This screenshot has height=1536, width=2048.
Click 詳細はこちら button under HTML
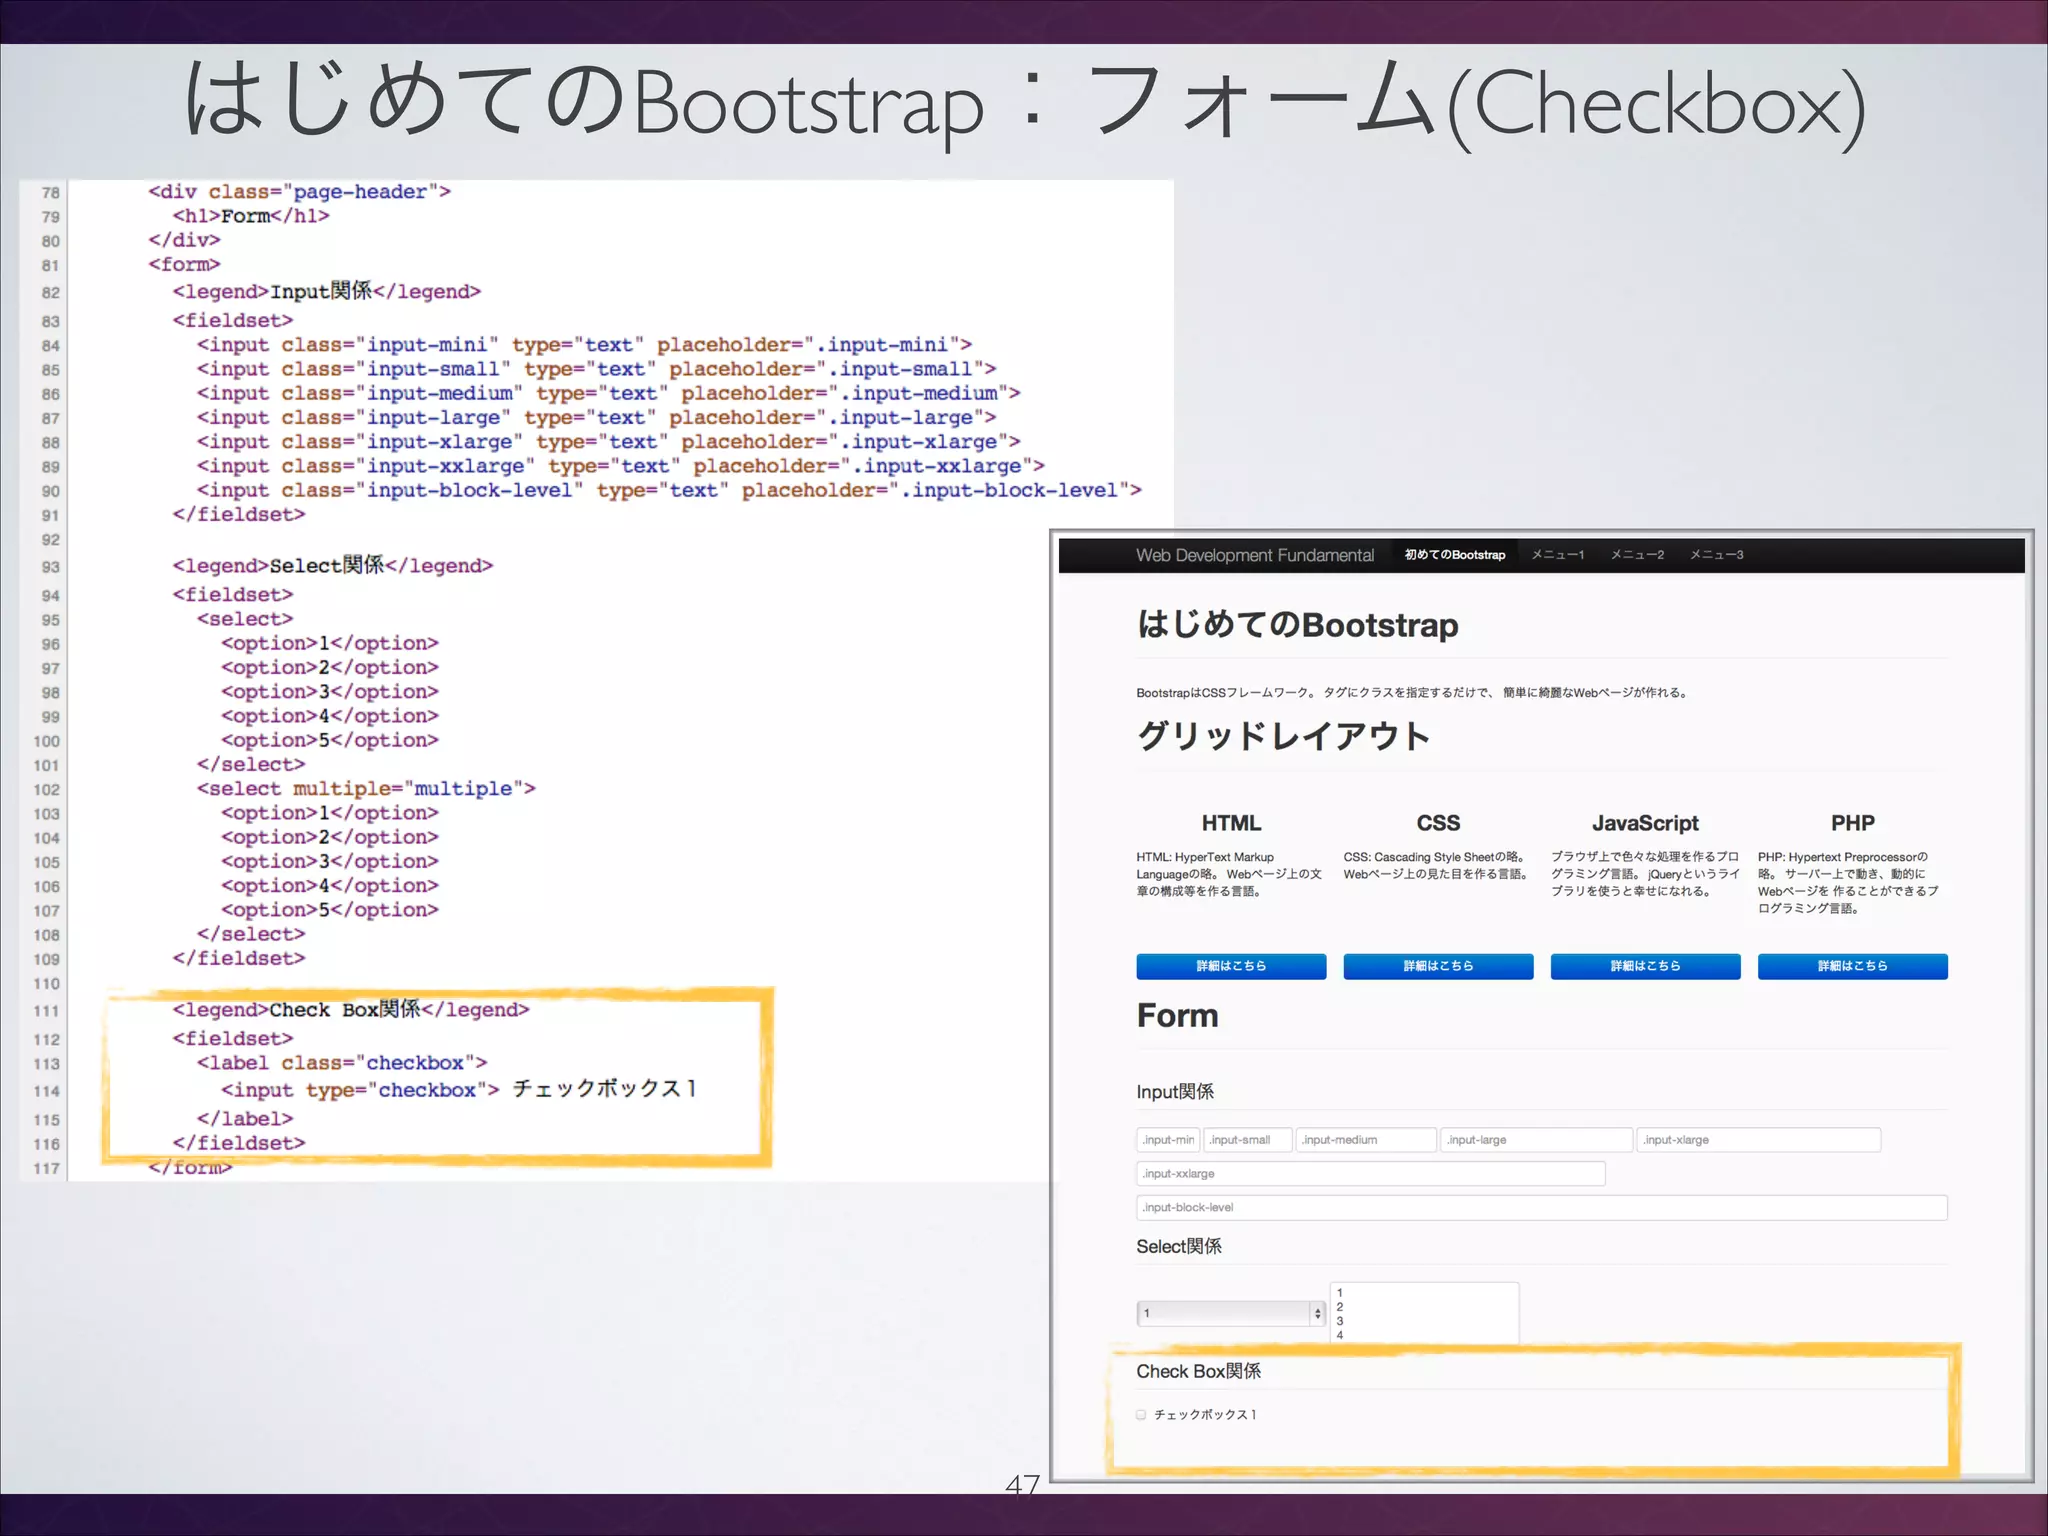click(x=1231, y=966)
